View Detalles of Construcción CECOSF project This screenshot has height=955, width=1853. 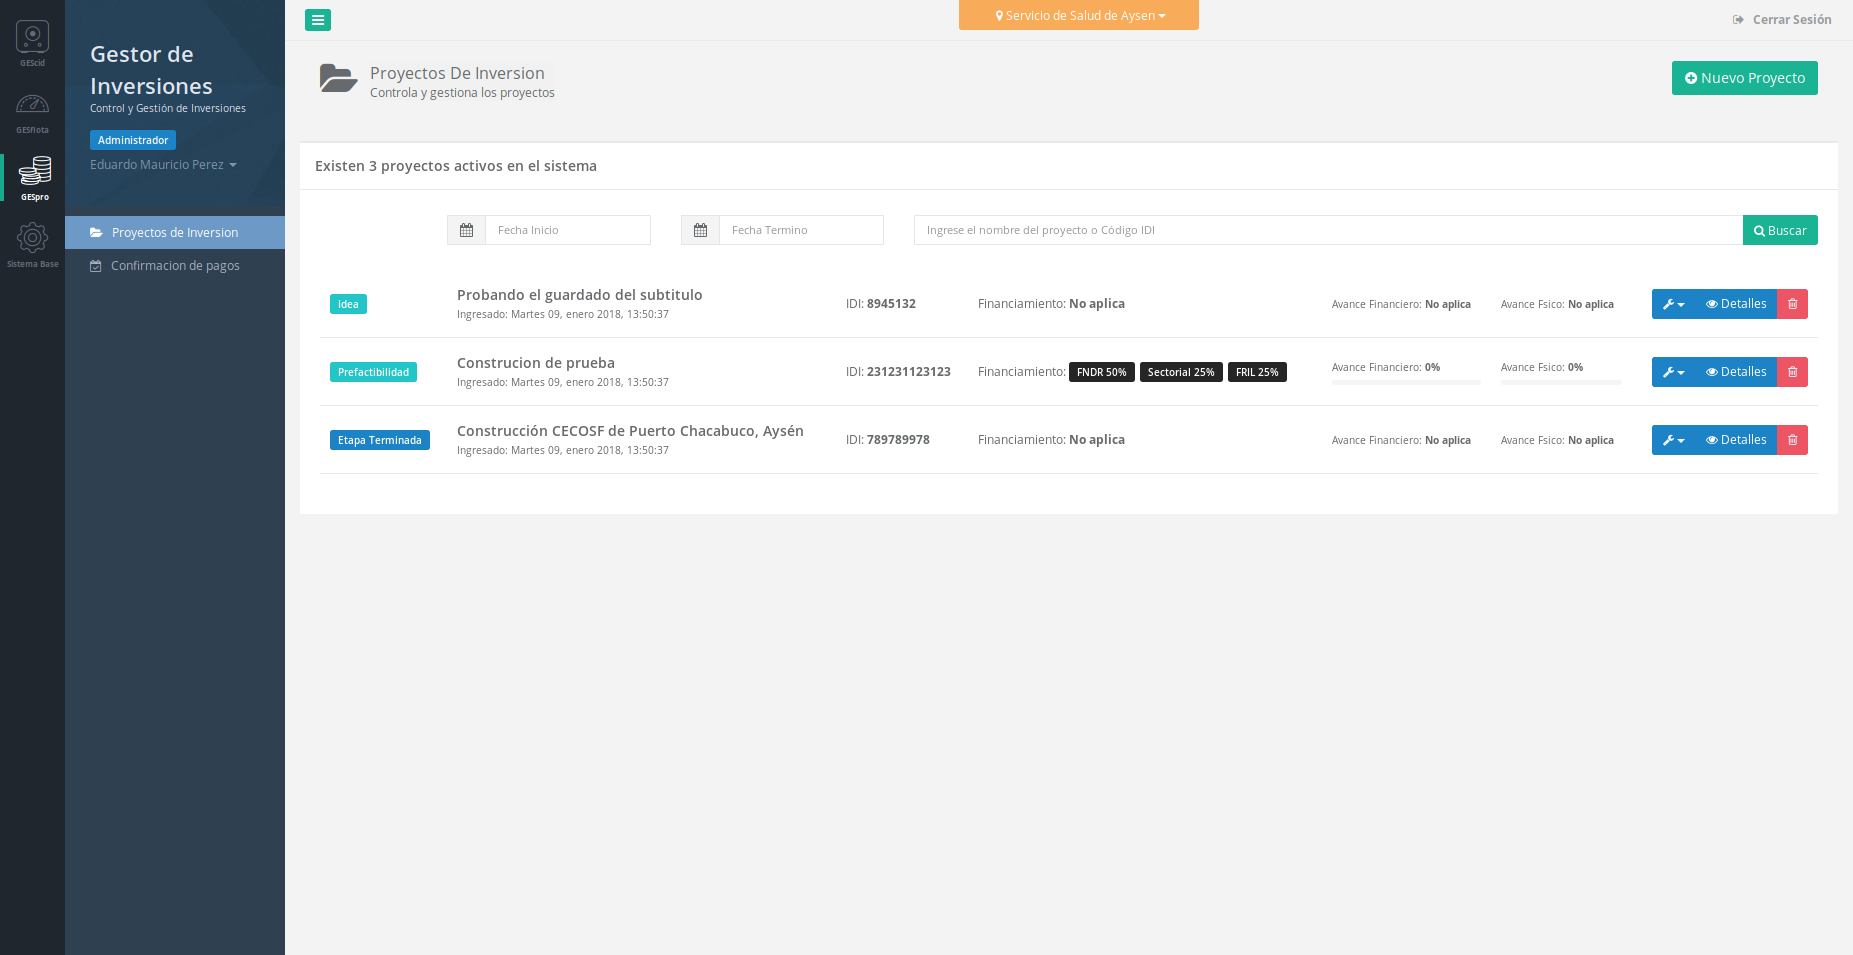click(1736, 440)
